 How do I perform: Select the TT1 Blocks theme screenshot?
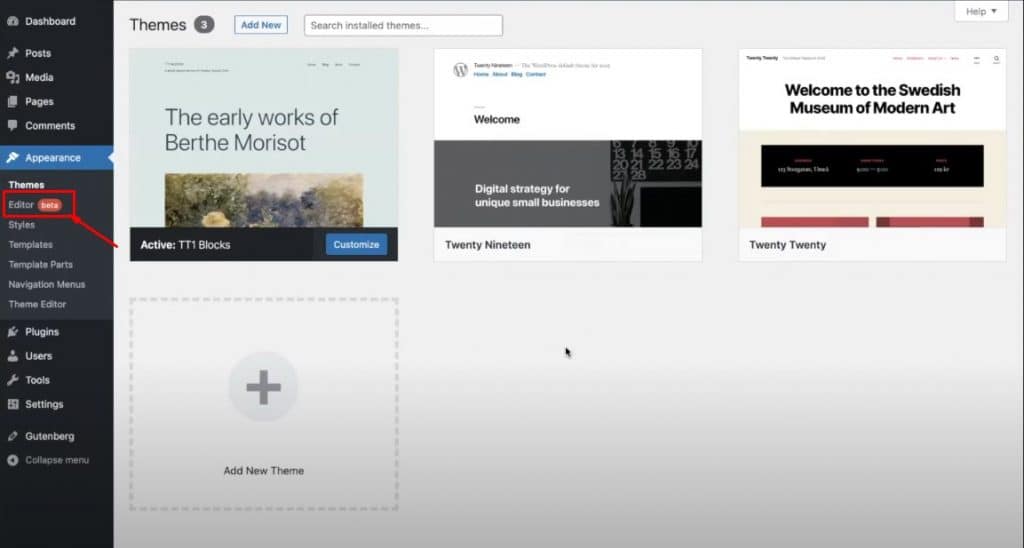(x=264, y=138)
